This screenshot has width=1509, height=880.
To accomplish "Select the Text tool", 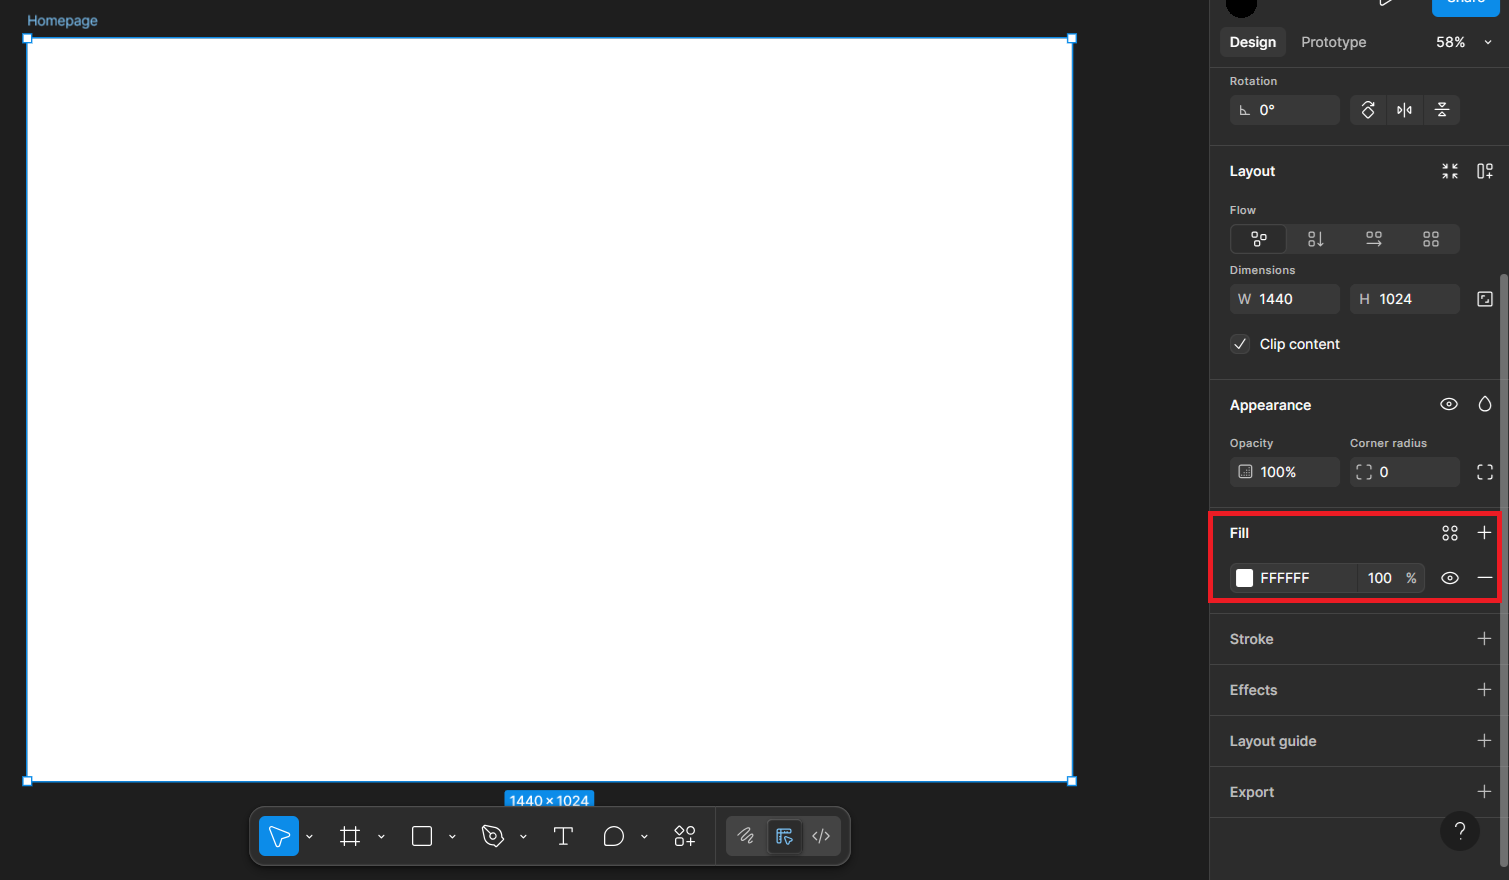I will click(x=563, y=836).
